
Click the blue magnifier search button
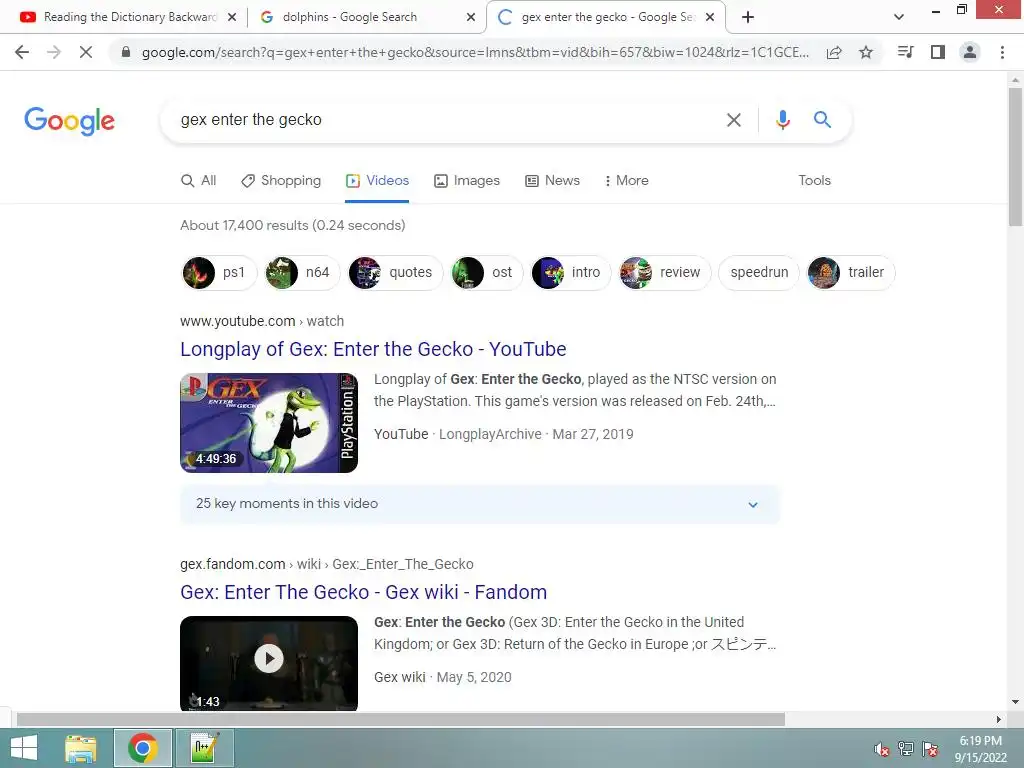[822, 120]
